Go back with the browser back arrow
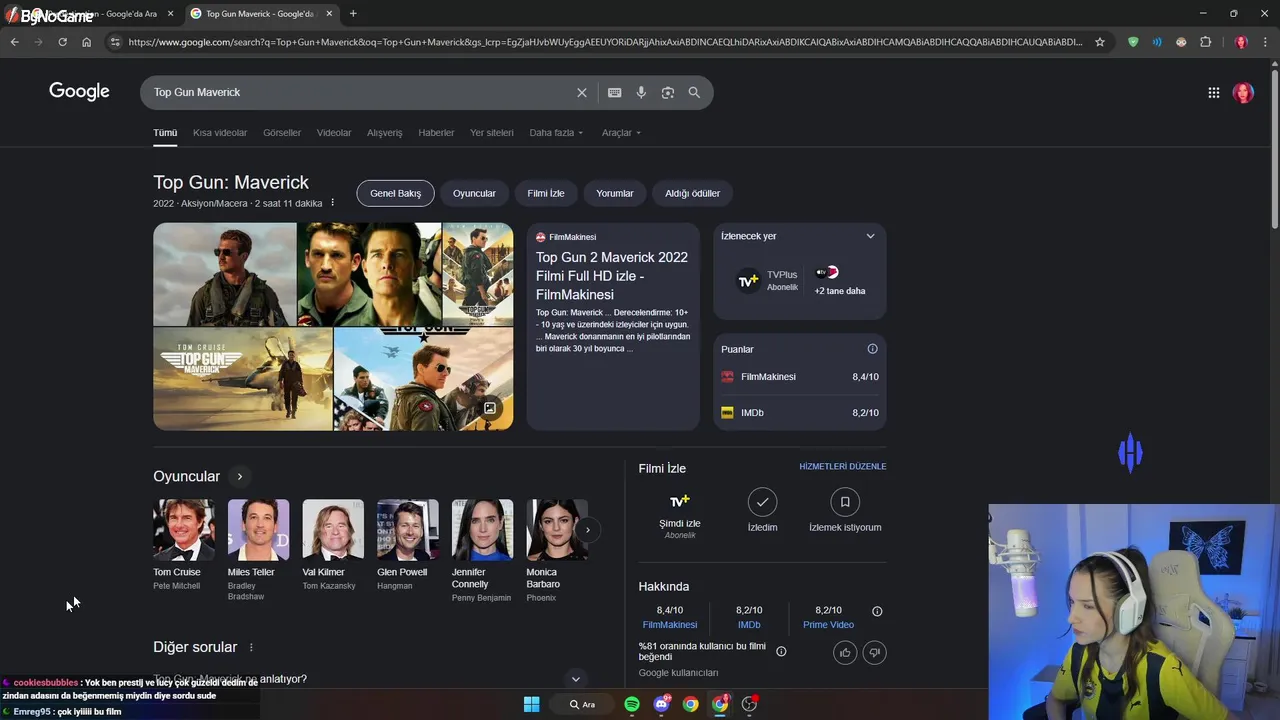 point(14,42)
